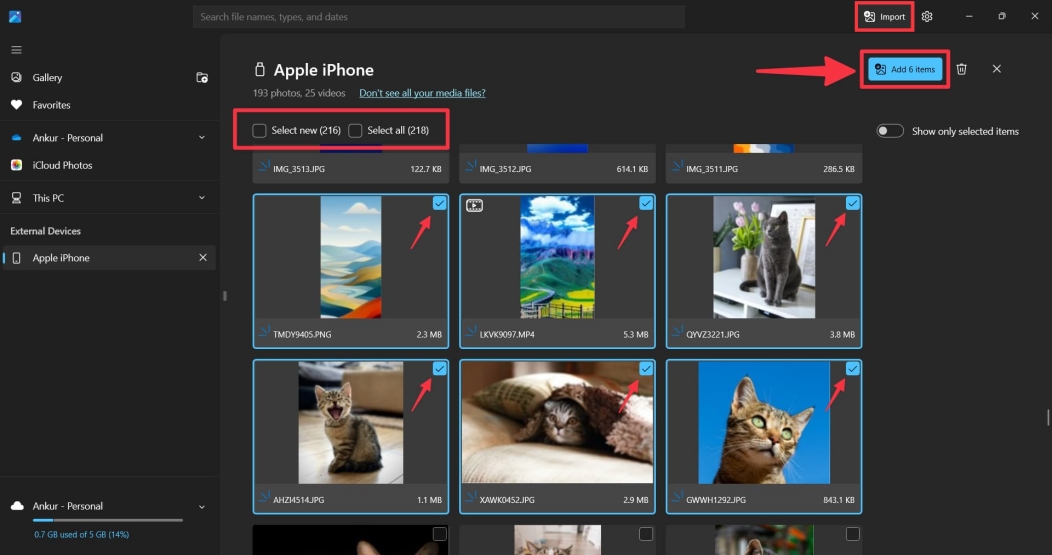Expand the This PC chevron

202,198
